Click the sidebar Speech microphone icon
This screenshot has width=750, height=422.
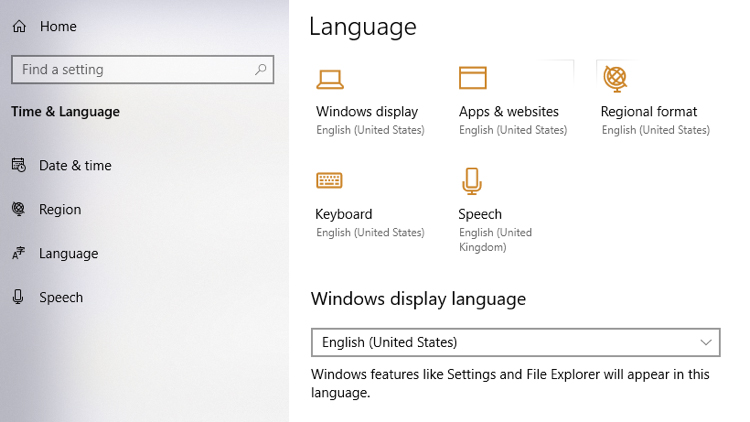(18, 297)
